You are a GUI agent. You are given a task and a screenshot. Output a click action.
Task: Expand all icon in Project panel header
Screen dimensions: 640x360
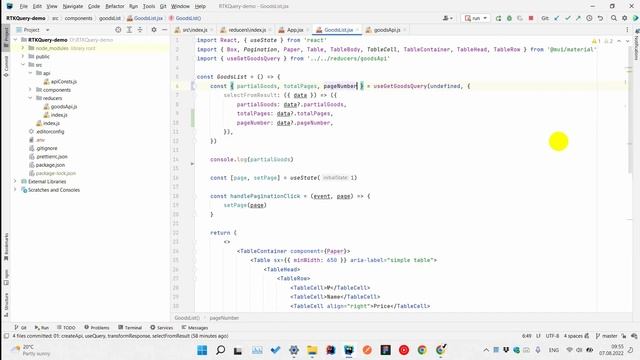tap(129, 30)
